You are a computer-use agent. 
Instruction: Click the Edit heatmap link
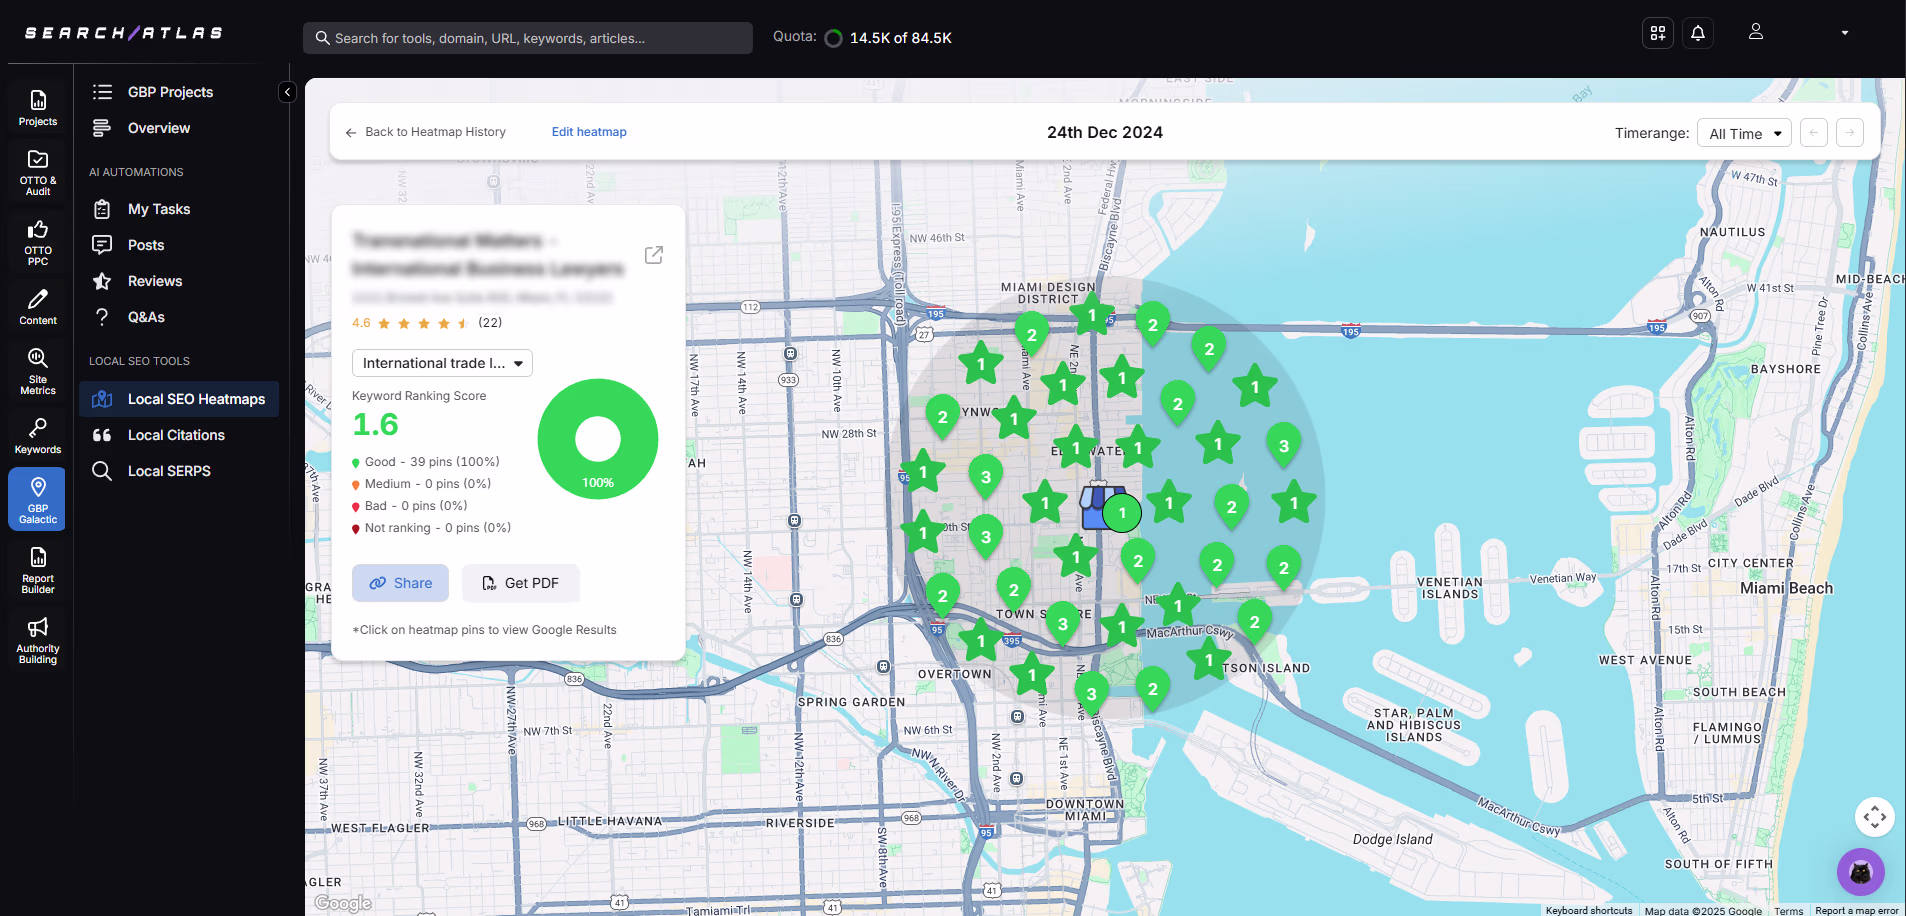(x=589, y=131)
